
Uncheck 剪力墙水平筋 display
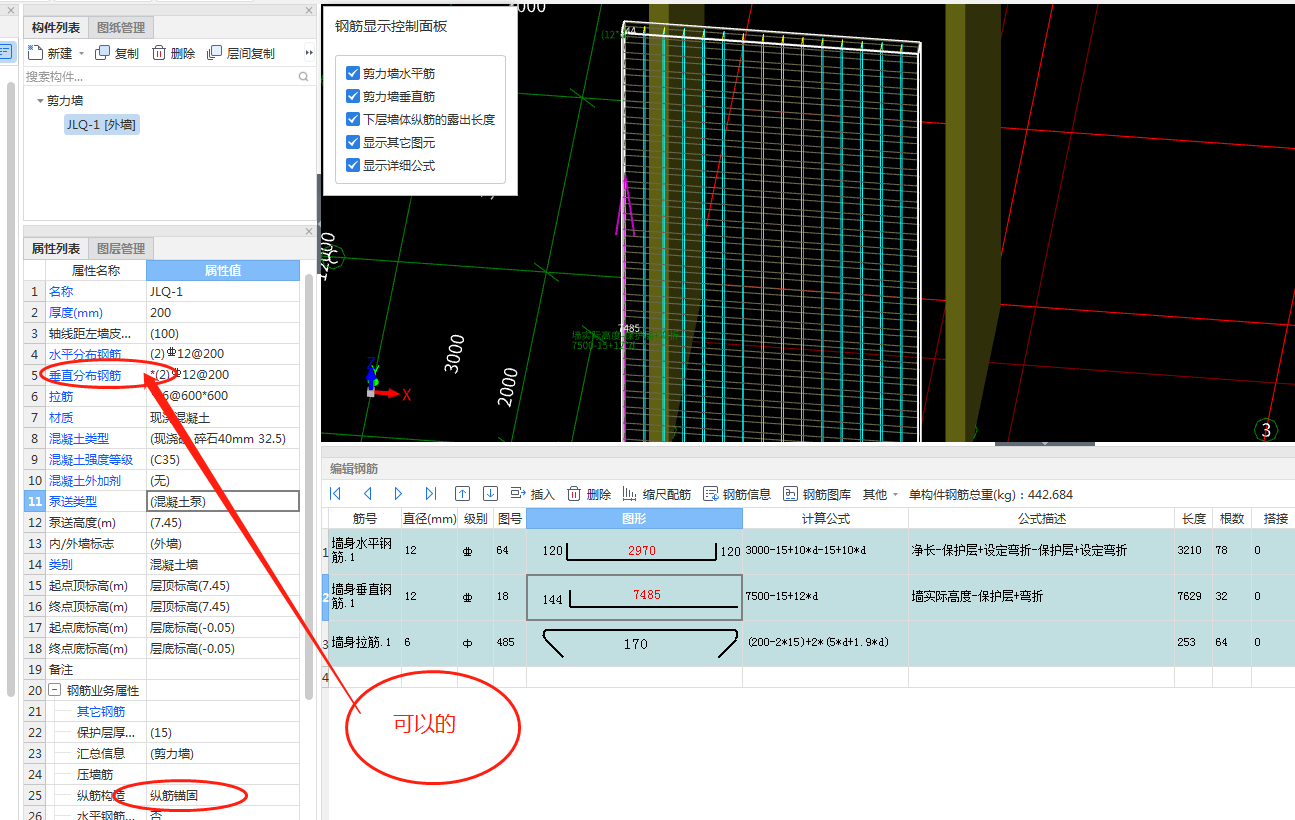(352, 73)
